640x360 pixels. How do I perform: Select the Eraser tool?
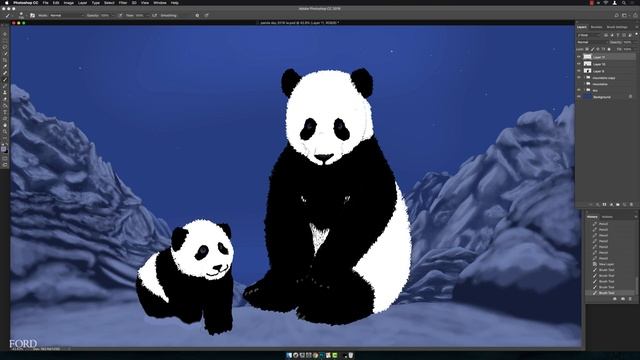pyautogui.click(x=5, y=99)
